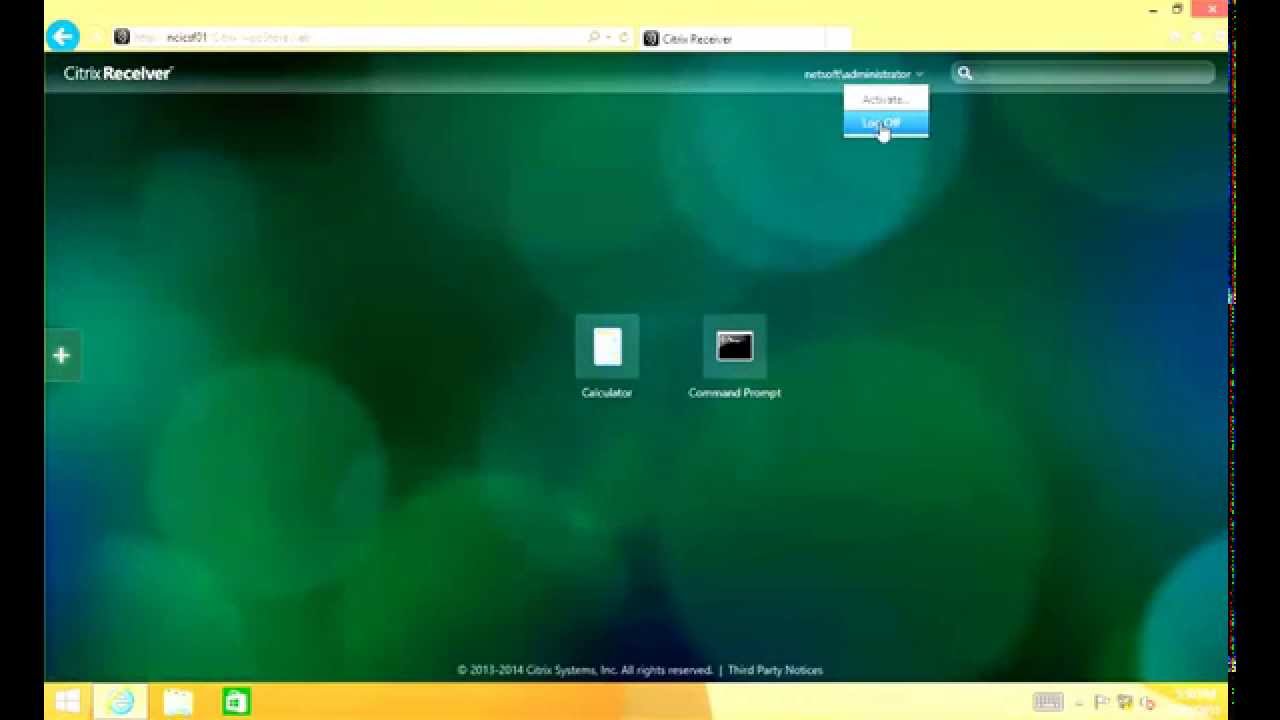Viewport: 1280px width, 720px height.
Task: Click the Citrix Receiver logo
Action: [x=118, y=73]
